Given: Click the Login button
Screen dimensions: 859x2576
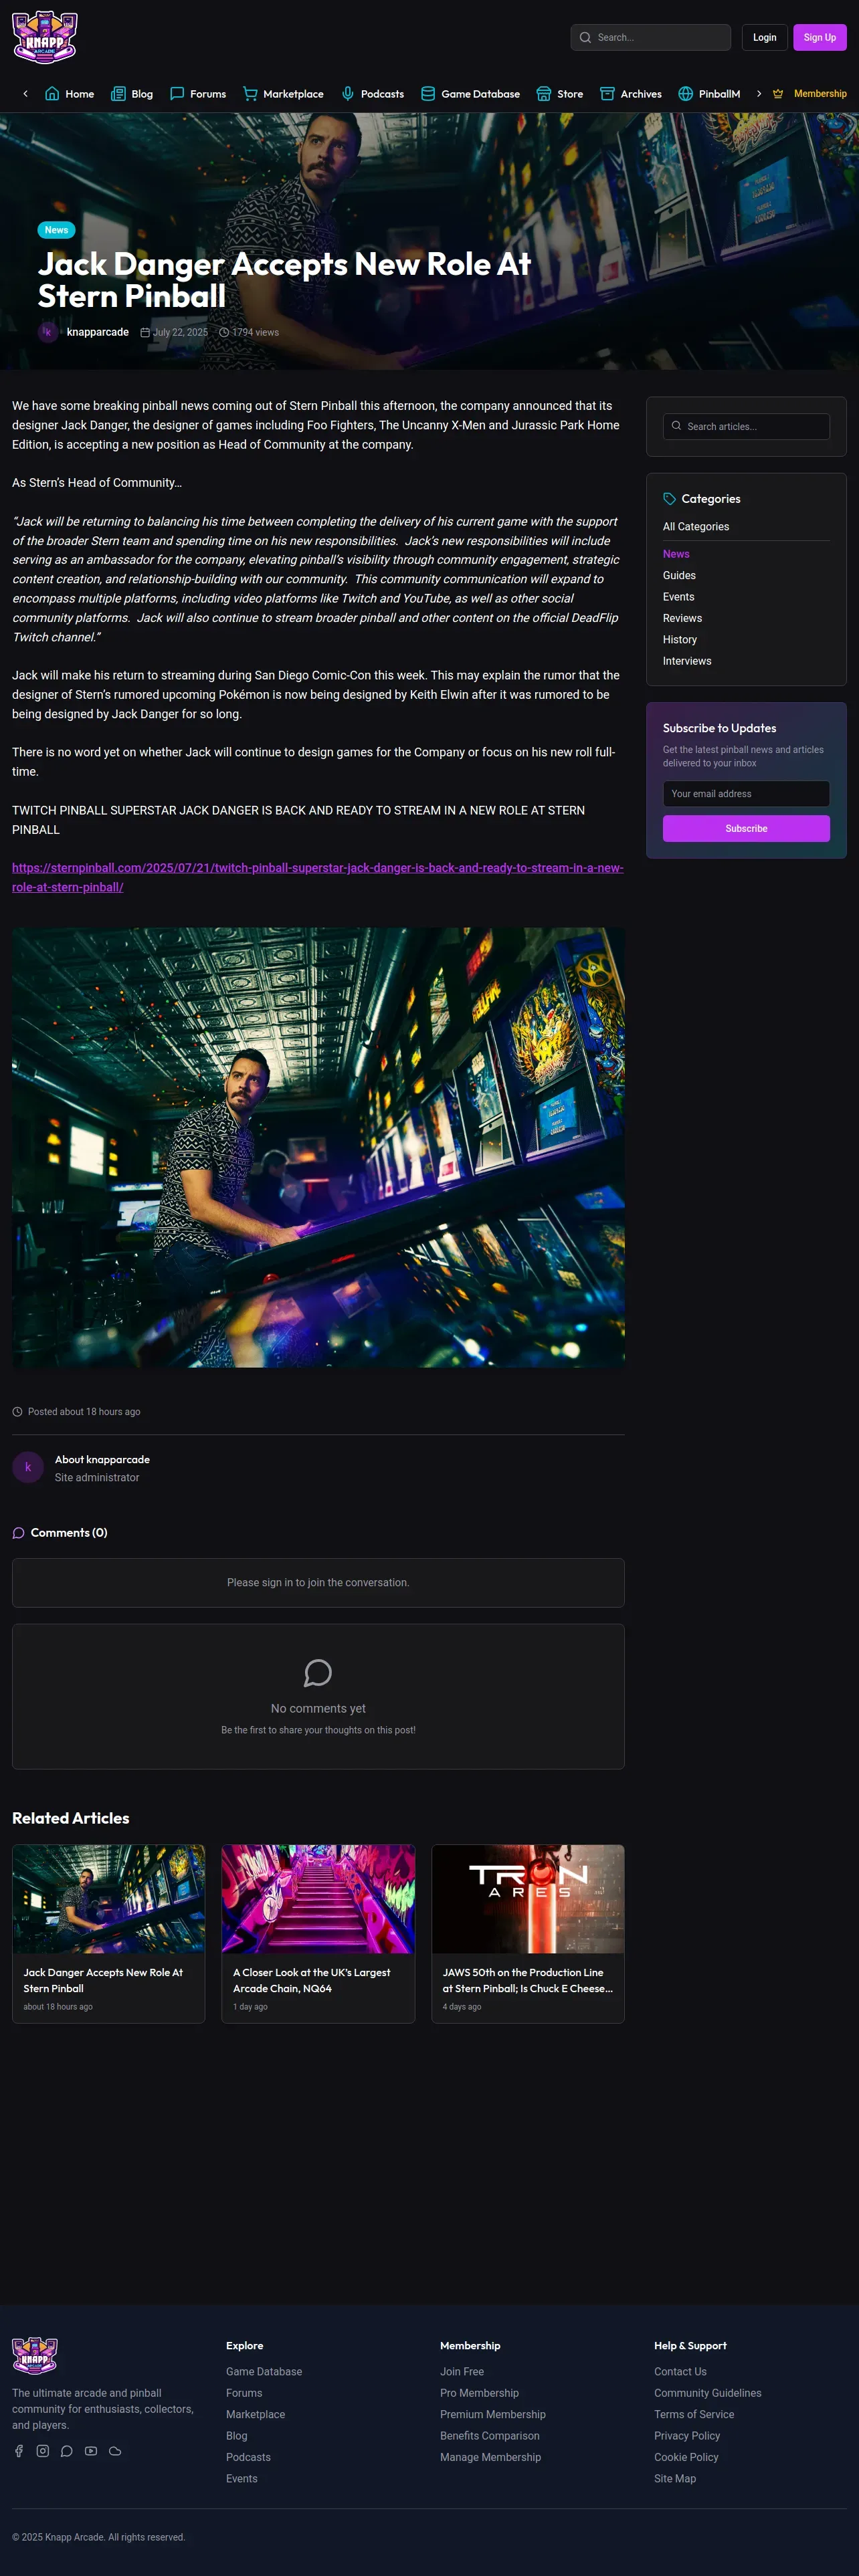Looking at the screenshot, I should [765, 38].
